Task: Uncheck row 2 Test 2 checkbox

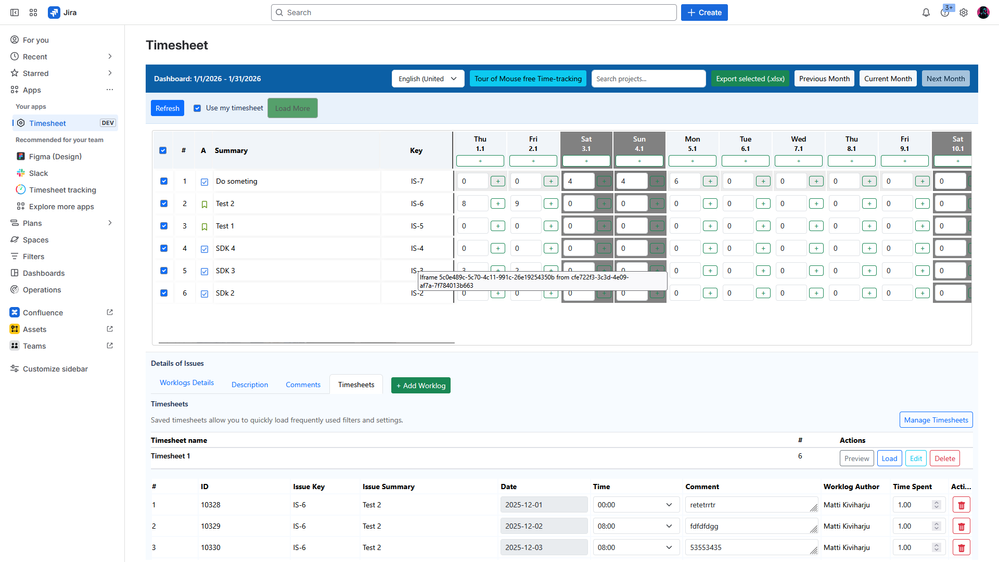Action: point(164,203)
